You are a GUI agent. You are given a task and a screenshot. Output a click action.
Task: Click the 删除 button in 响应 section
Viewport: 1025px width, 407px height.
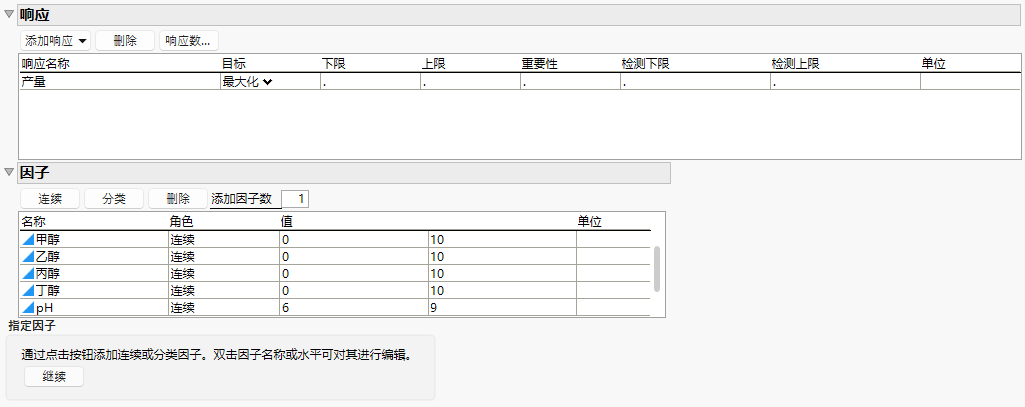point(125,41)
